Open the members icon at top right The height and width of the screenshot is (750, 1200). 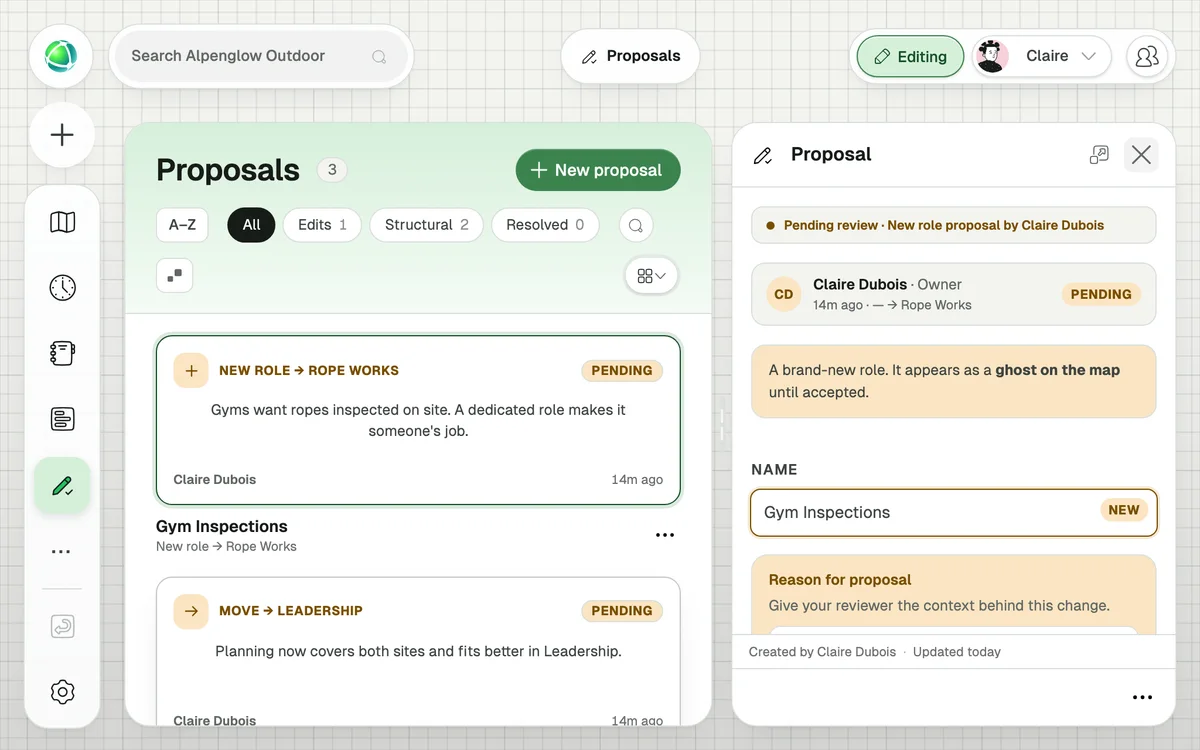point(1147,57)
